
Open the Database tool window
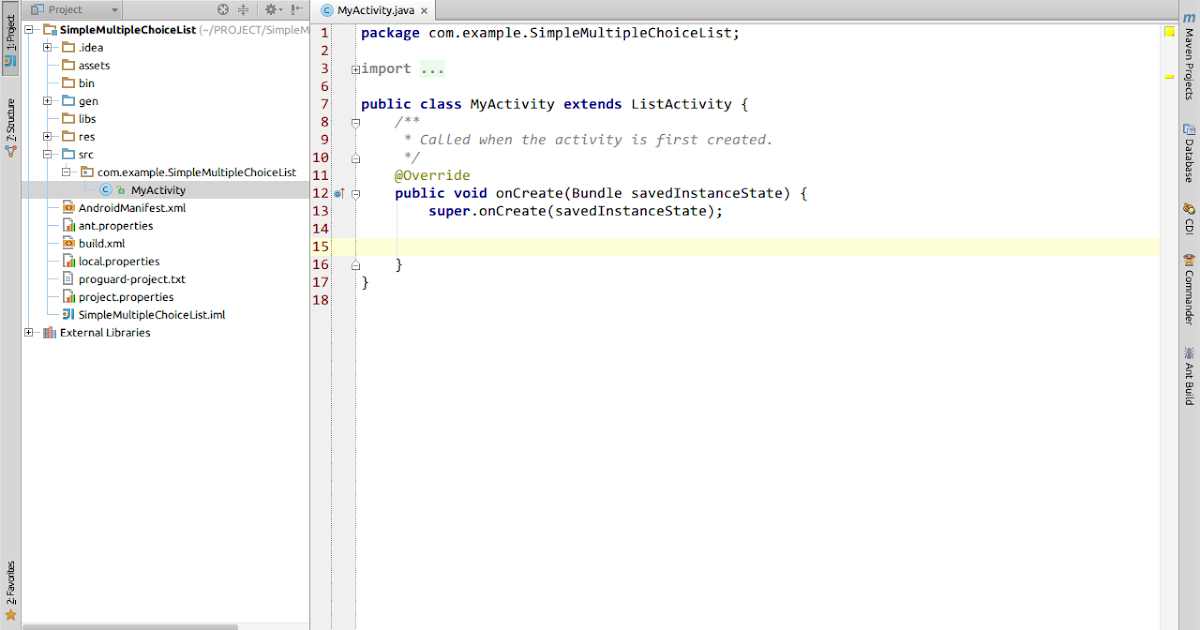[1189, 152]
